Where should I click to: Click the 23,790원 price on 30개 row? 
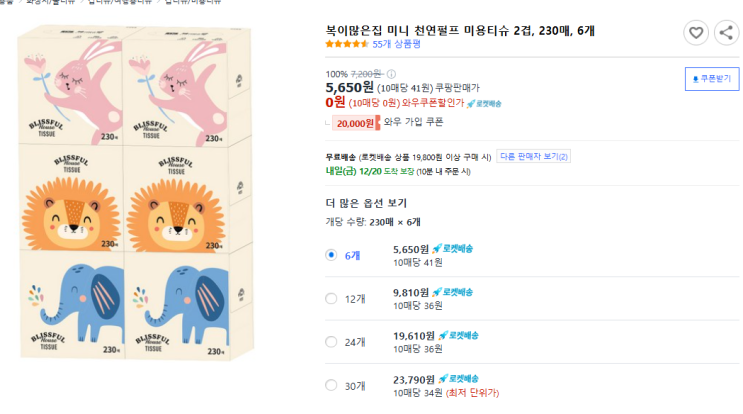(x=413, y=379)
